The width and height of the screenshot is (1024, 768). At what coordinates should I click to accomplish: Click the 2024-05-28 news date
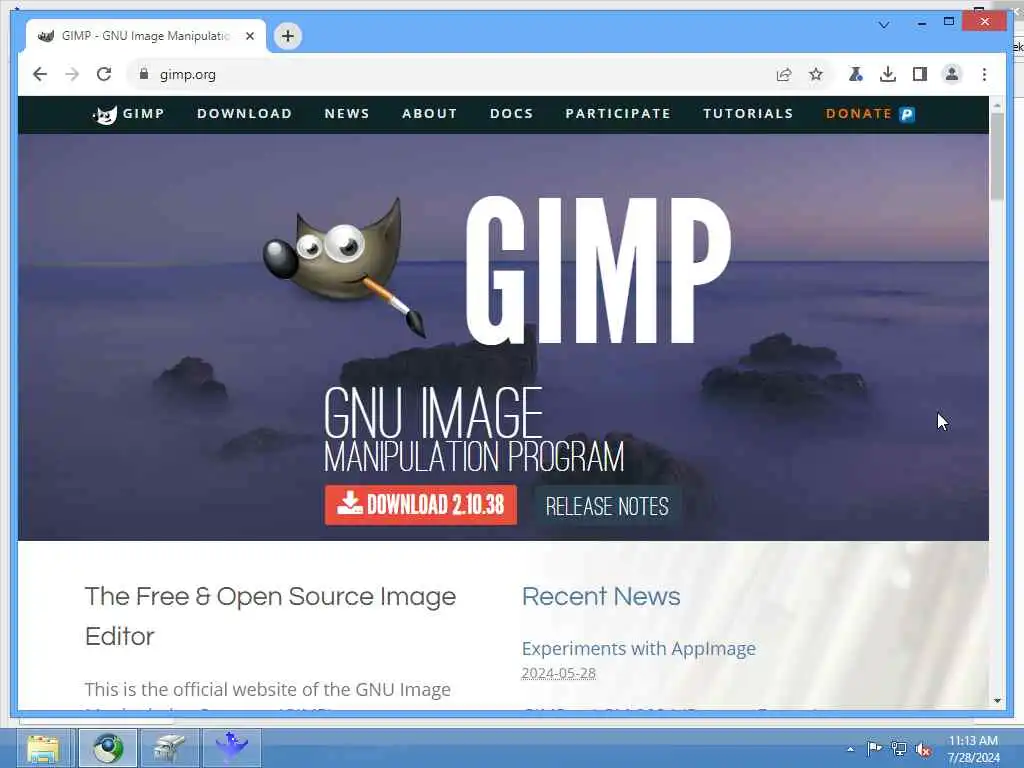click(x=558, y=673)
